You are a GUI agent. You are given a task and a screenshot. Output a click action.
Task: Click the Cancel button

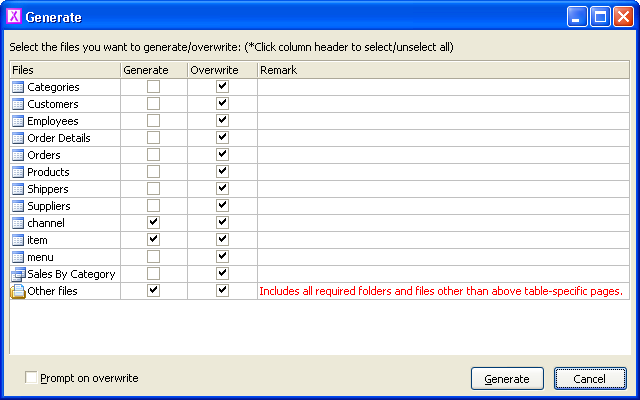[x=590, y=379]
